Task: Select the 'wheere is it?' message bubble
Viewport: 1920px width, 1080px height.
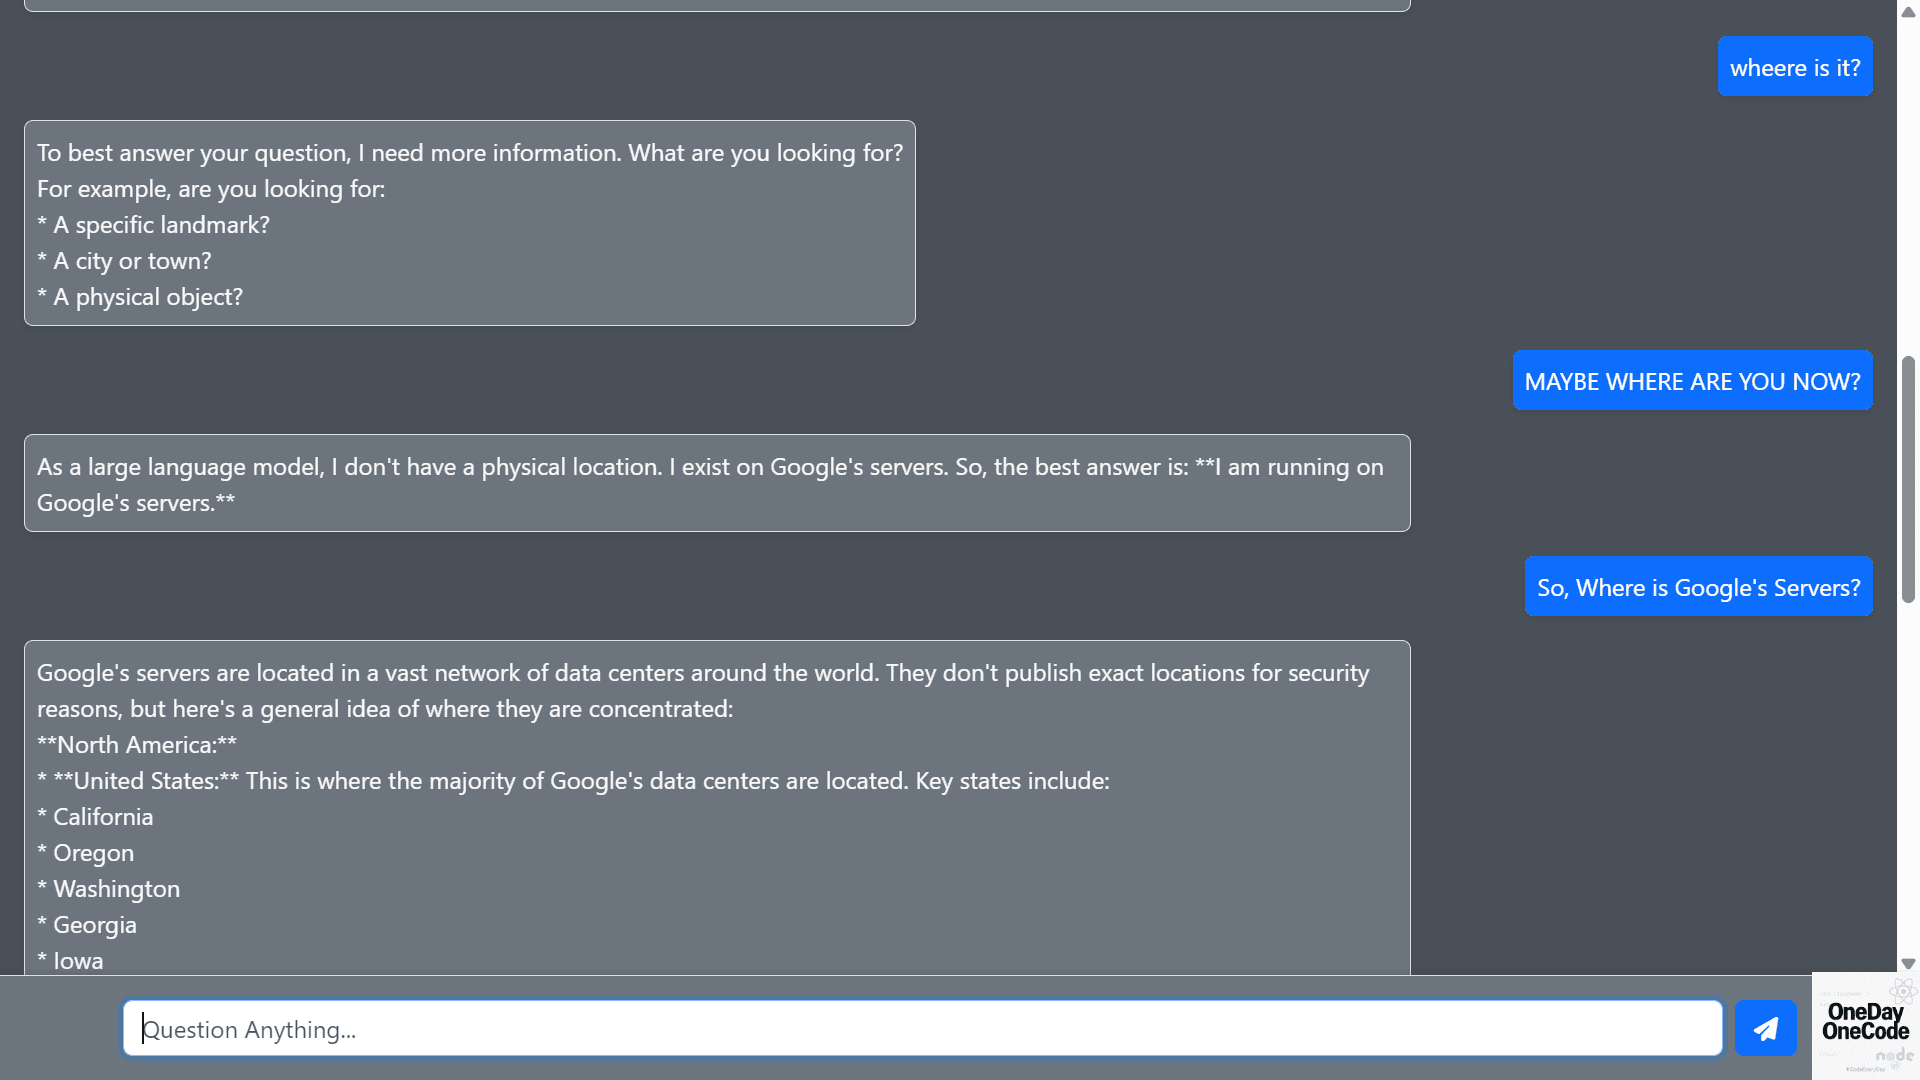Action: point(1795,66)
